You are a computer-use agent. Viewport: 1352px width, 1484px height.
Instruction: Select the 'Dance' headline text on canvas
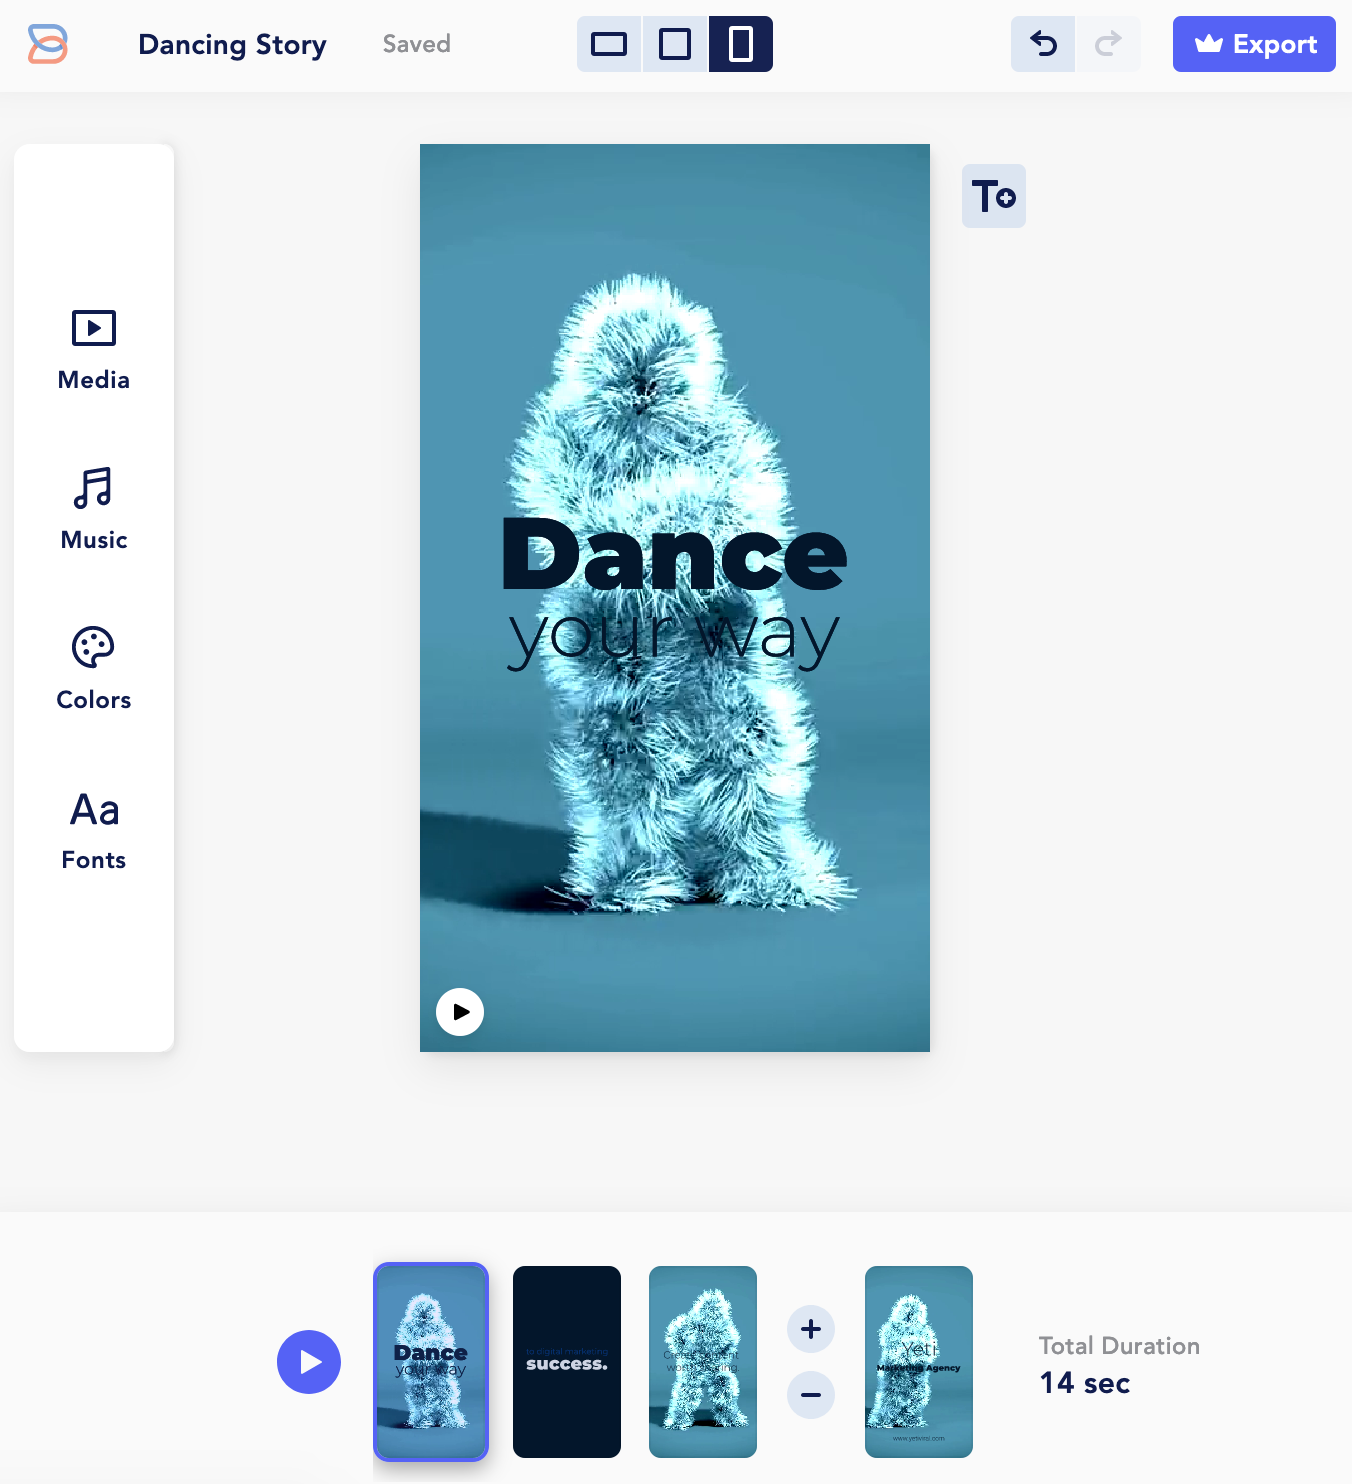675,554
